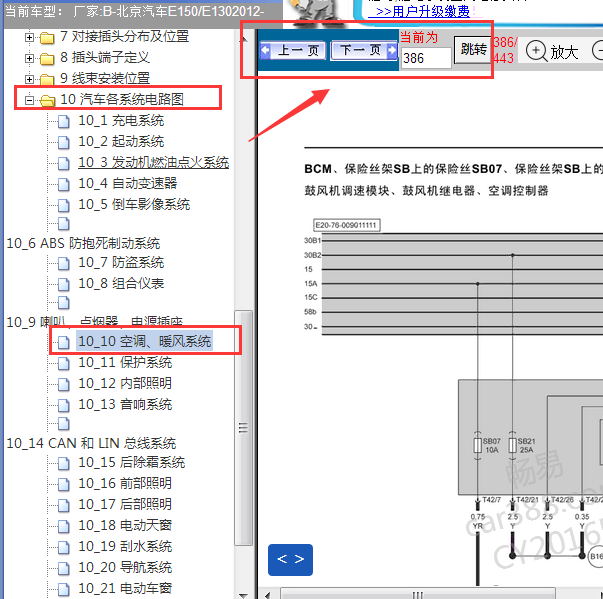
Task: Click the T42/7 connector pin label
Action: [x=491, y=499]
